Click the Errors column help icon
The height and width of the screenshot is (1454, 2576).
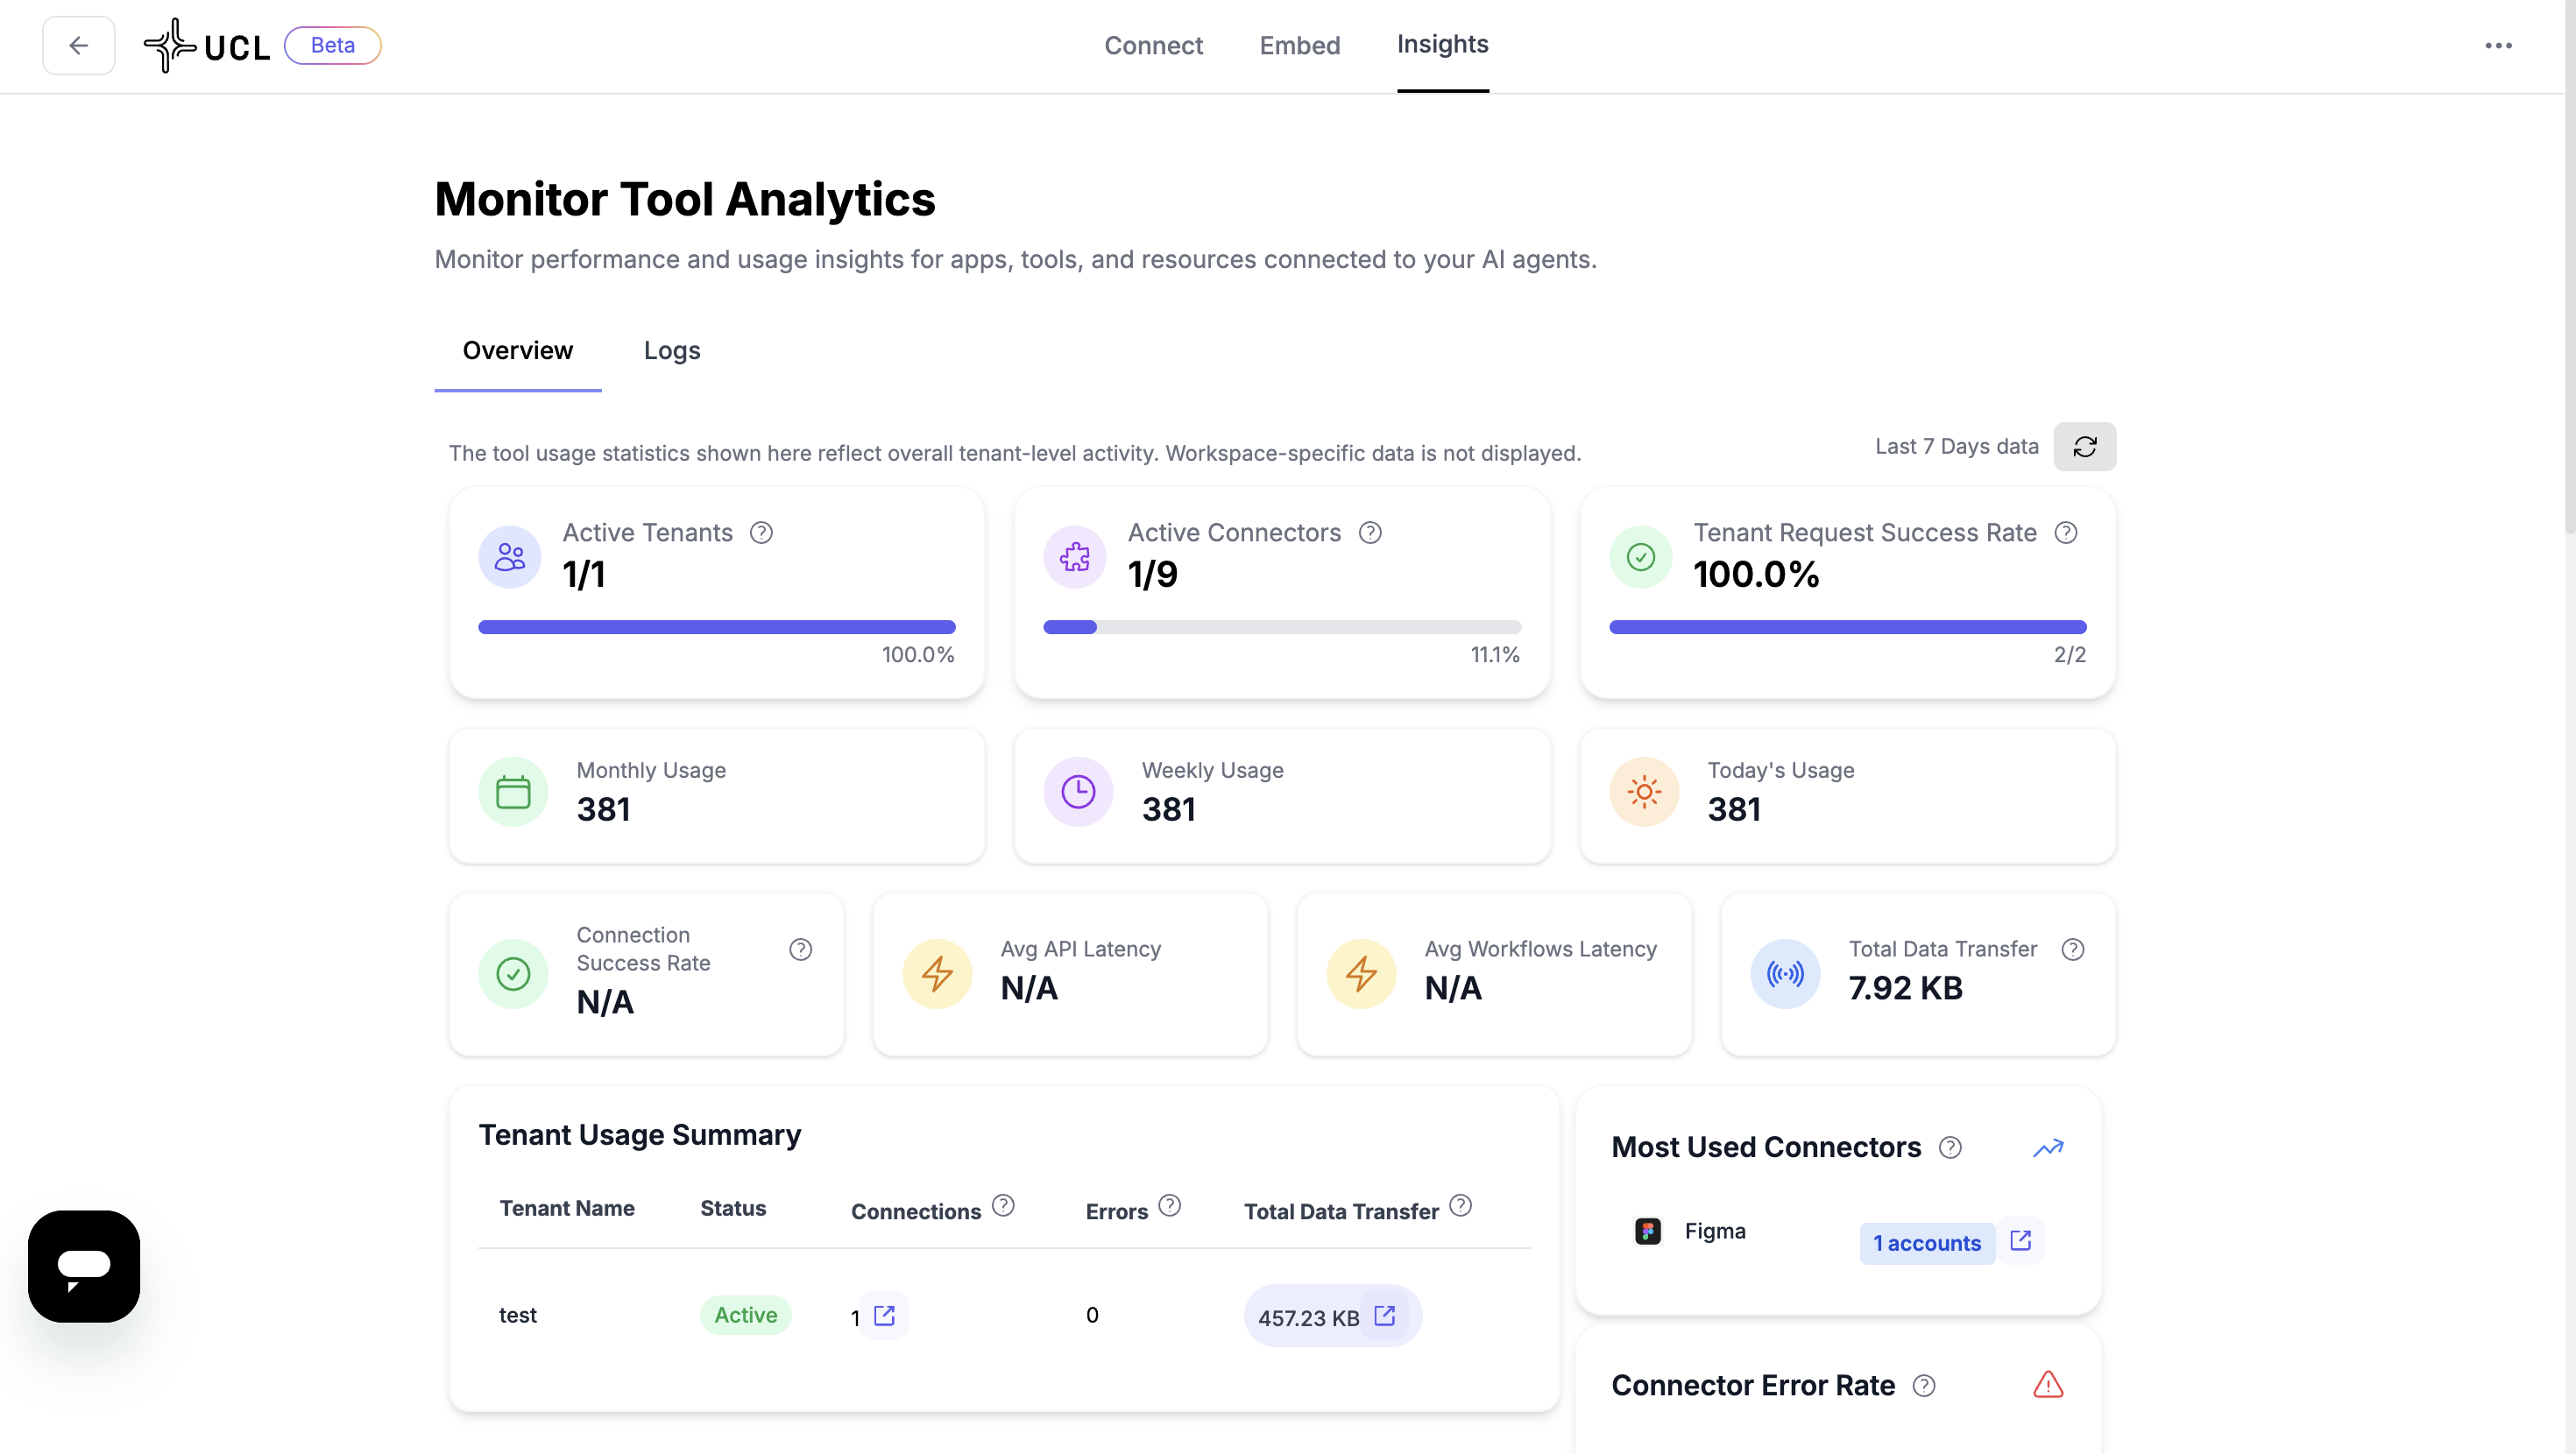click(1169, 1205)
